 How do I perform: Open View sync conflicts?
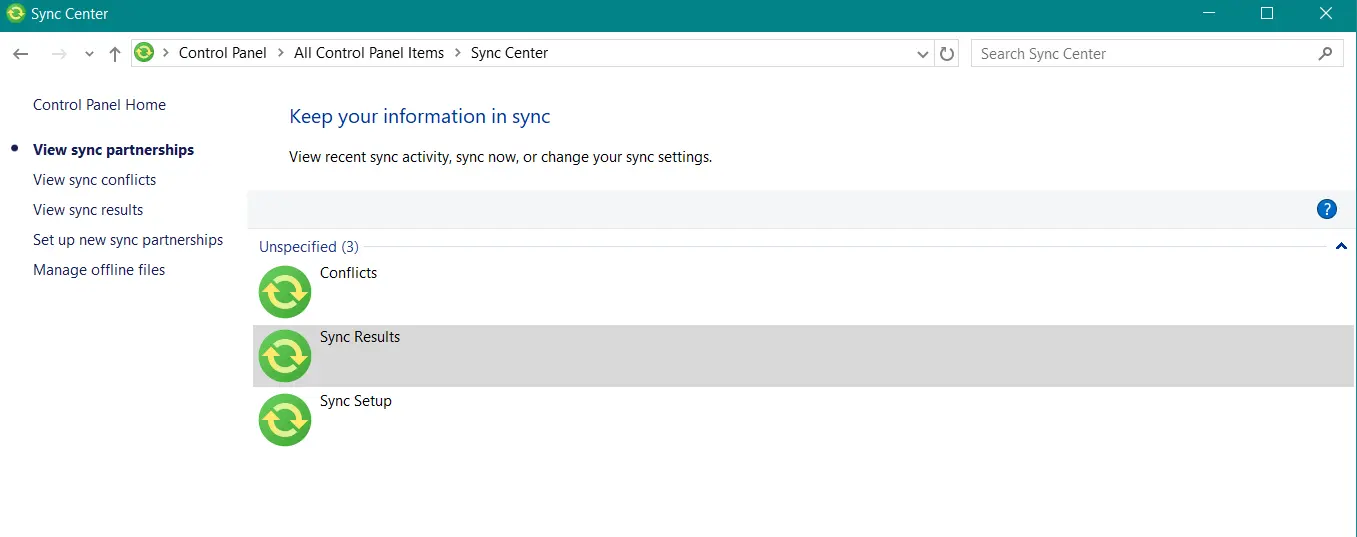tap(95, 180)
